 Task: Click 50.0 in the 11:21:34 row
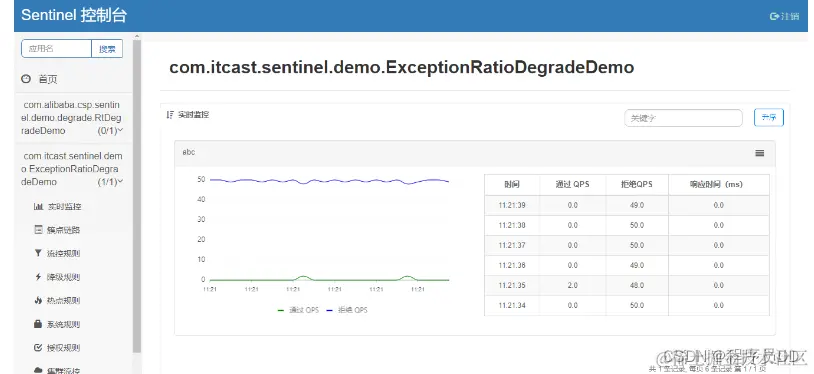(x=637, y=305)
